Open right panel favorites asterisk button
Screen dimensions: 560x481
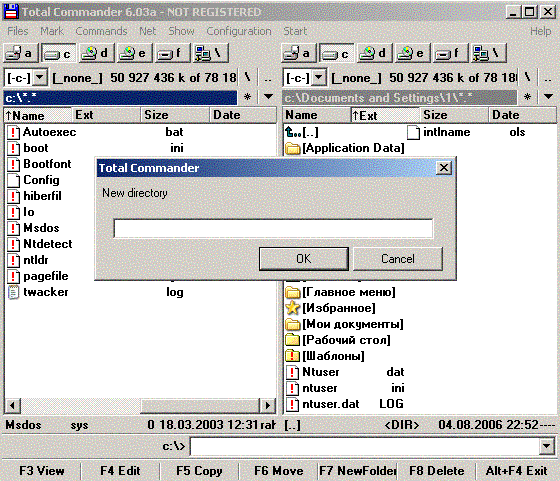coord(528,97)
